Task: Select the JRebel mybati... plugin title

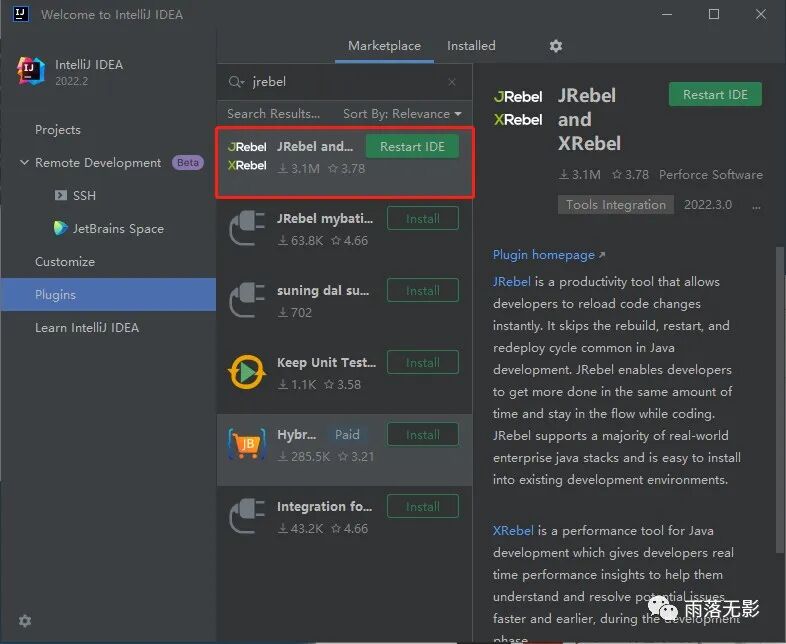Action: coord(325,219)
